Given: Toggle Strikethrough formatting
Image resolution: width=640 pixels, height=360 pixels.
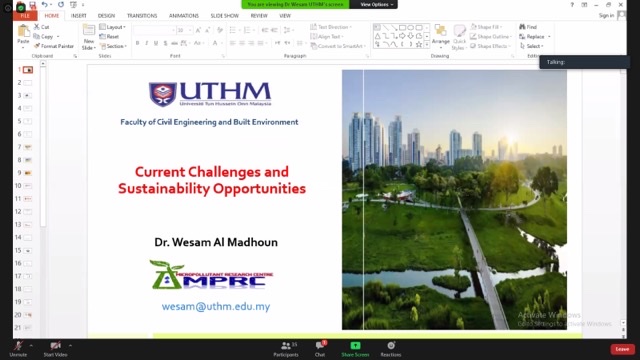Looking at the screenshot, I should click(x=174, y=43).
